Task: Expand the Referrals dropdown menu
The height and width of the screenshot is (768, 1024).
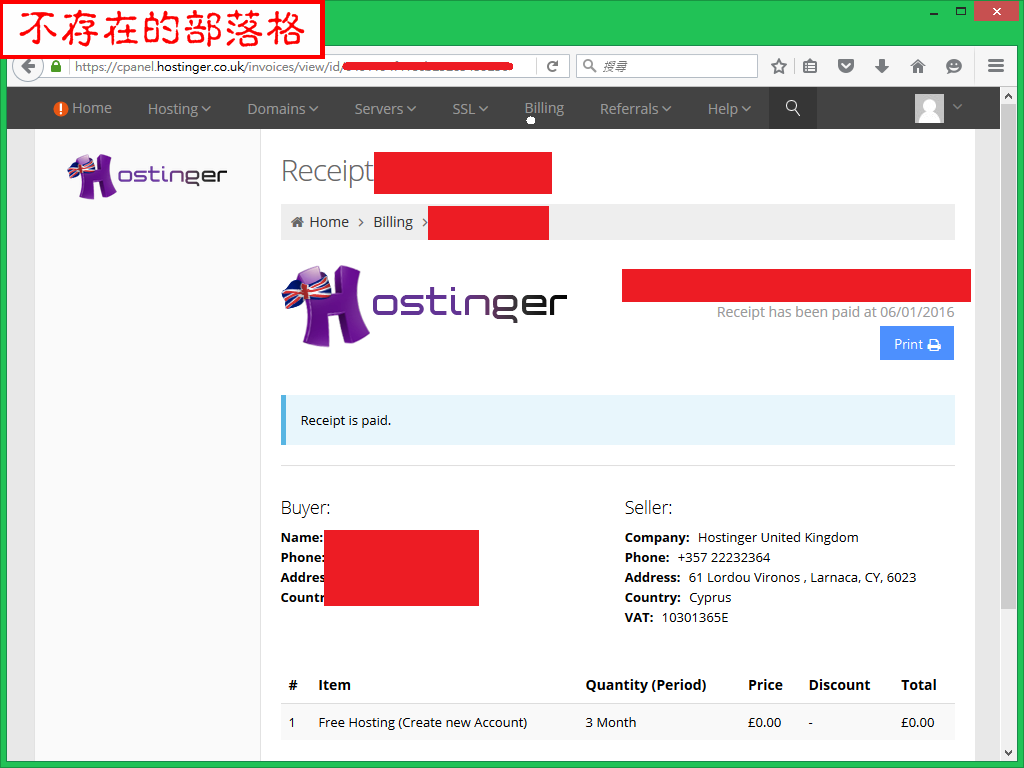Action: [x=635, y=109]
